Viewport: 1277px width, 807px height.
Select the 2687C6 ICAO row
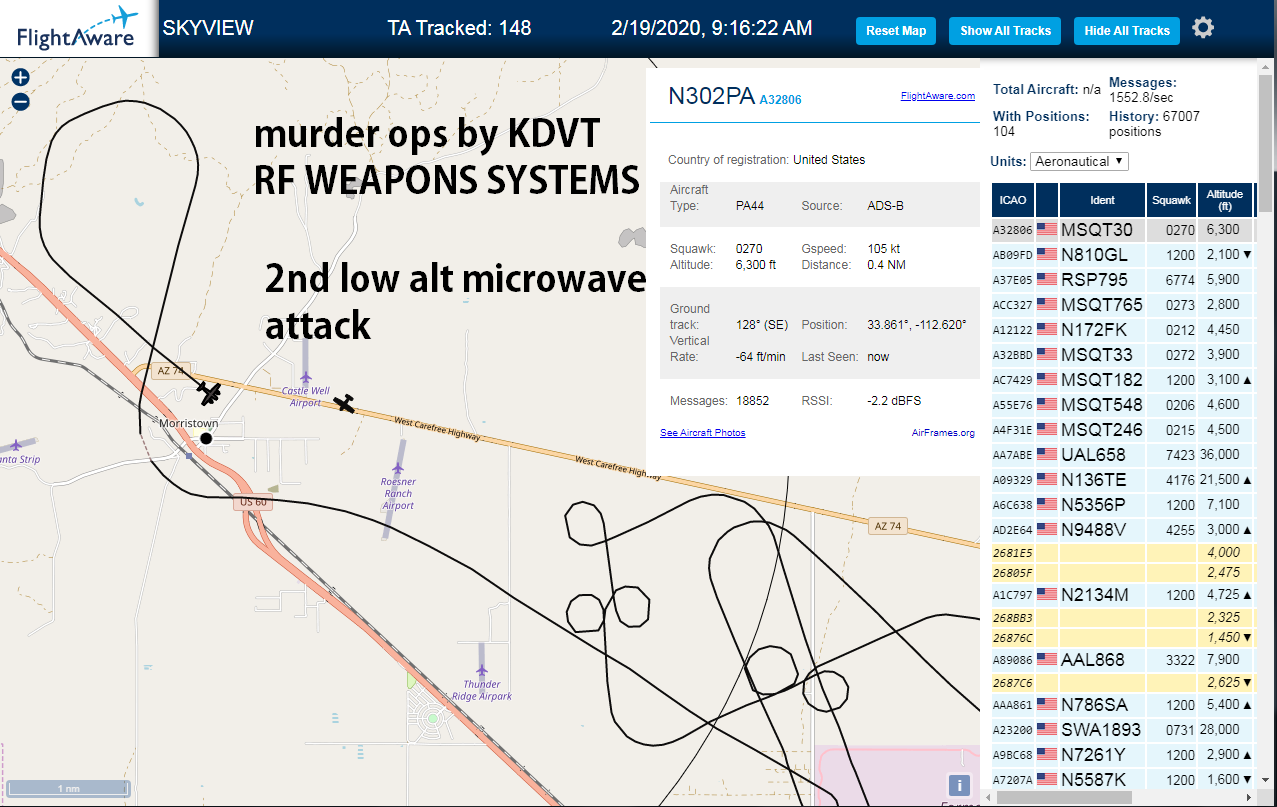[x=1122, y=683]
